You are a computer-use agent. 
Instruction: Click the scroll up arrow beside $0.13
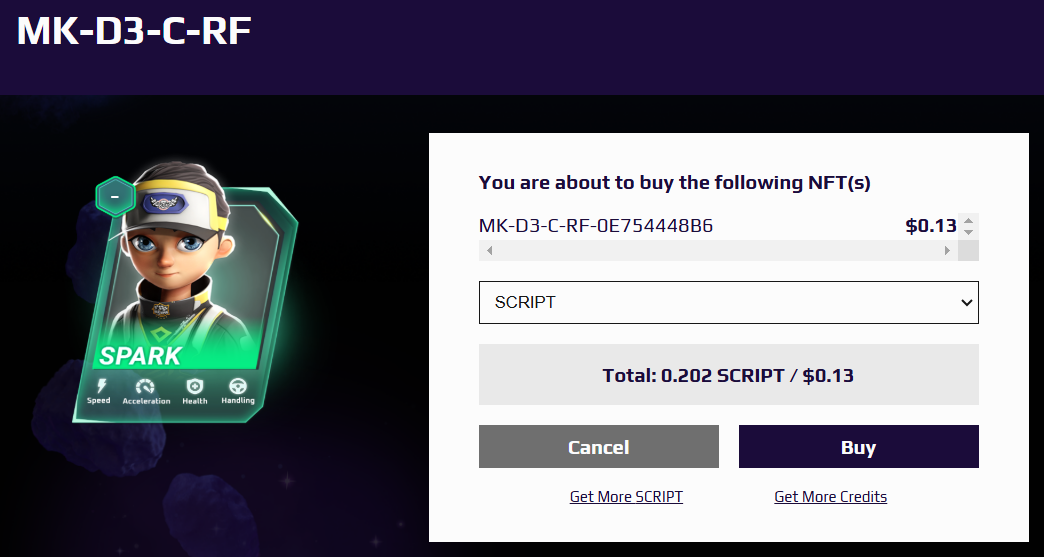coord(969,221)
